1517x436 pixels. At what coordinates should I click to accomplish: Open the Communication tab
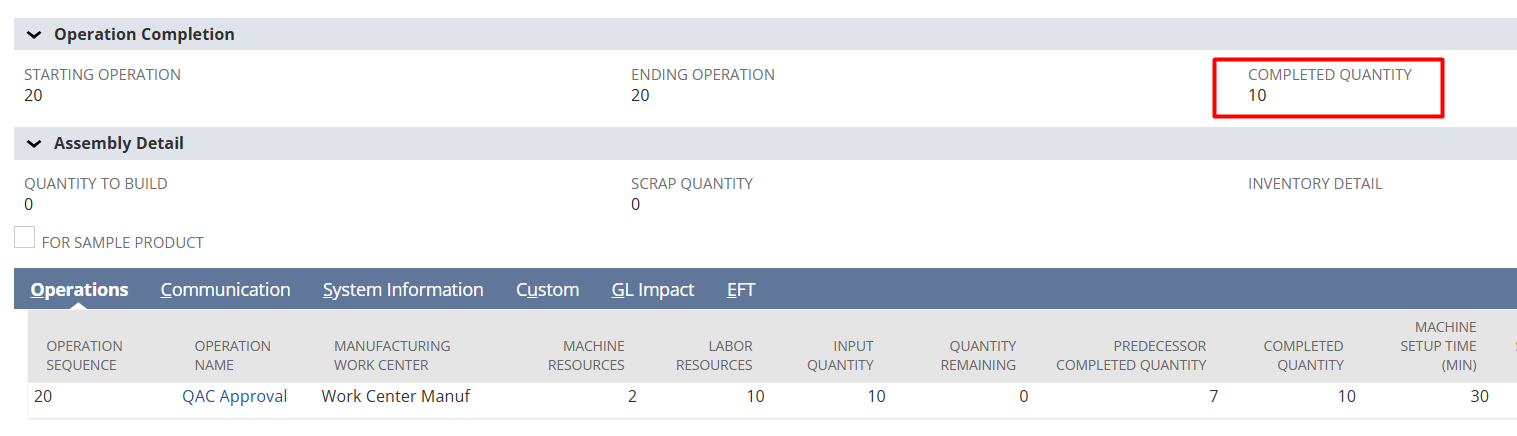click(x=225, y=290)
